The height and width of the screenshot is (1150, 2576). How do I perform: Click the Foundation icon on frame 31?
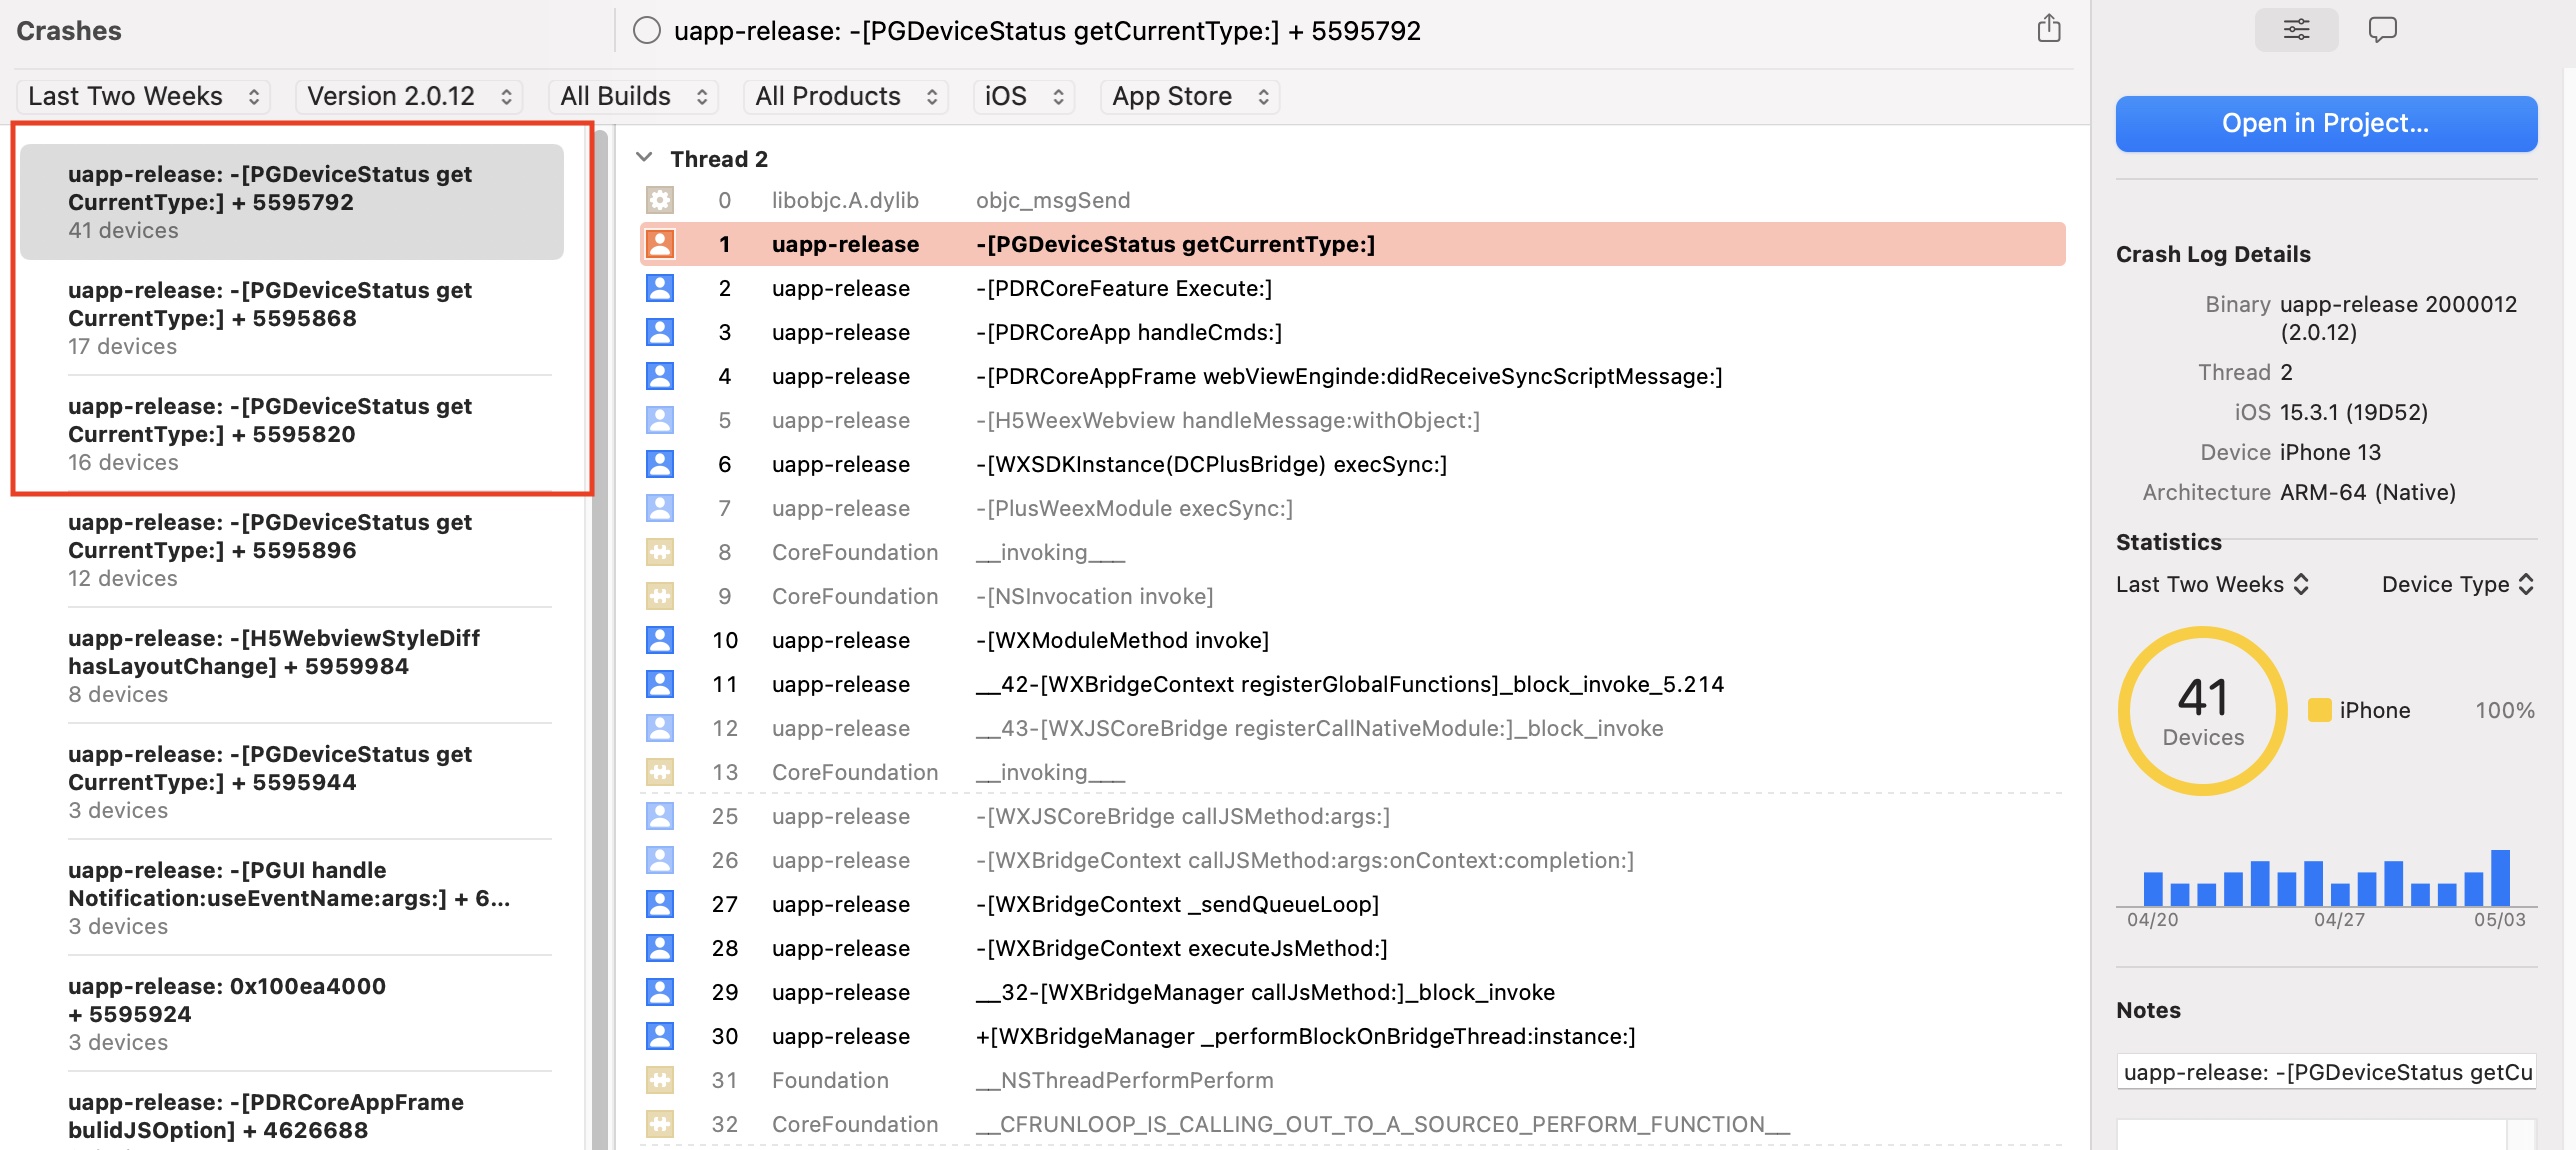coord(660,1080)
